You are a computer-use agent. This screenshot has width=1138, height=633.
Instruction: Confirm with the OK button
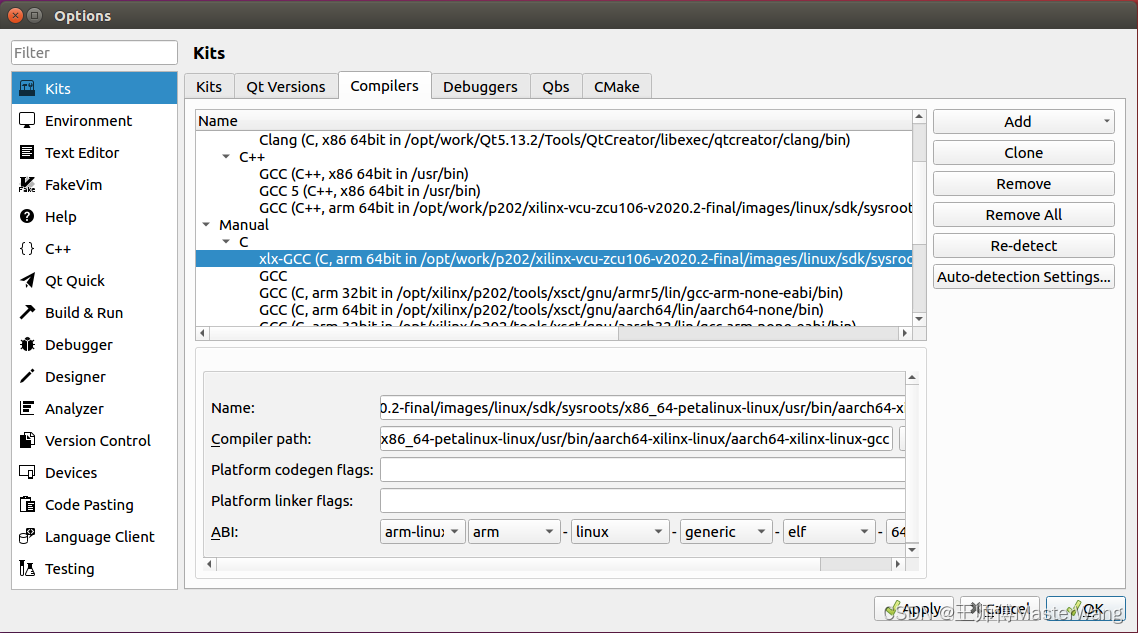(1086, 609)
